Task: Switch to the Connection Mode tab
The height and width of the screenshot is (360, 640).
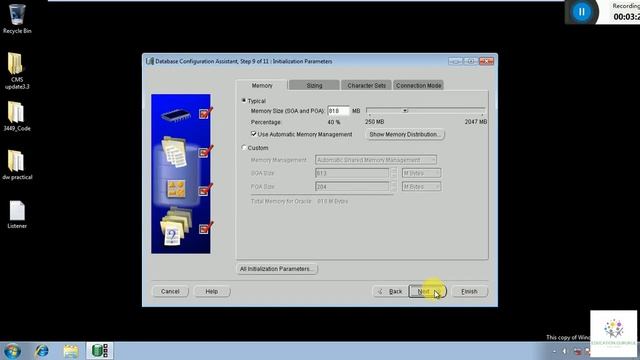Action: pyautogui.click(x=418, y=85)
